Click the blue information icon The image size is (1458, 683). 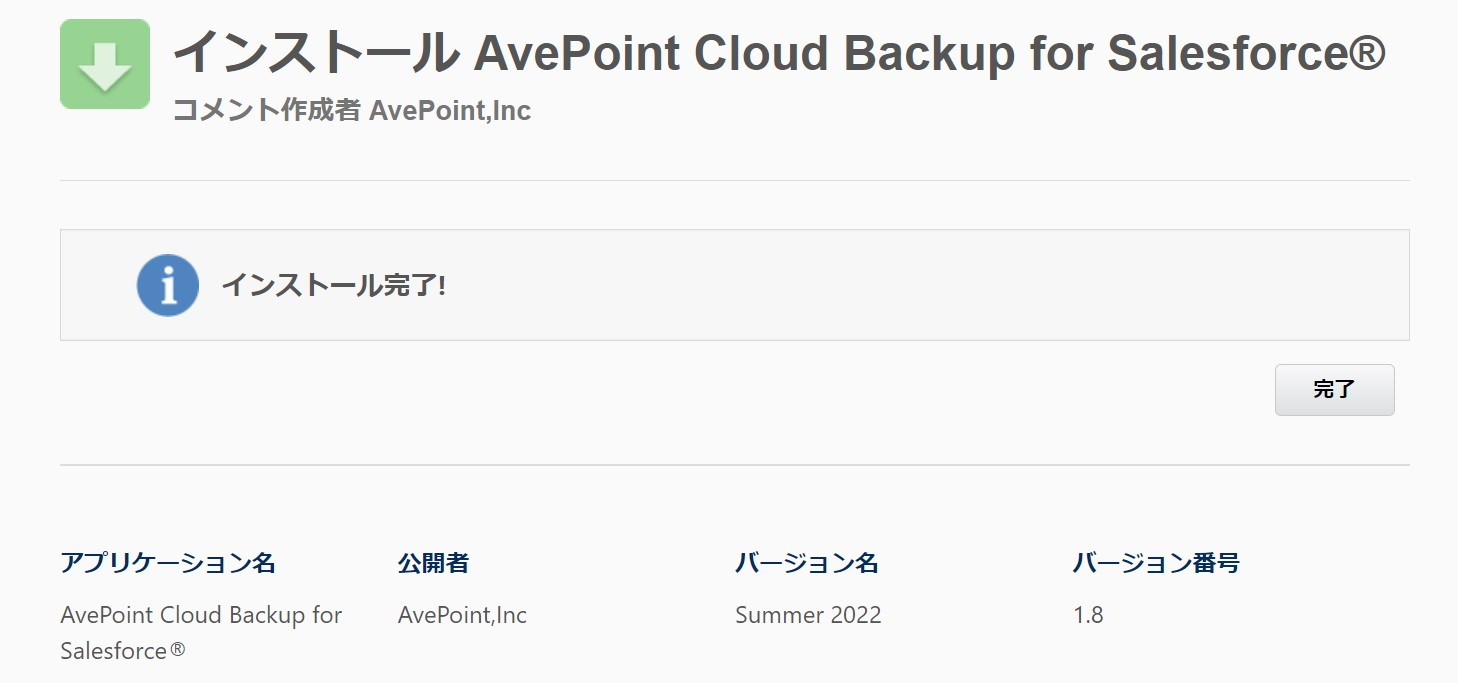(168, 285)
